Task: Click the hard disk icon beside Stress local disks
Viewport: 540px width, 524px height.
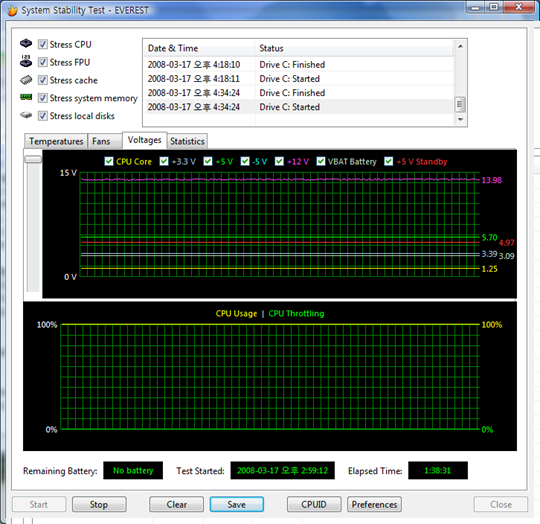Action: pos(26,115)
